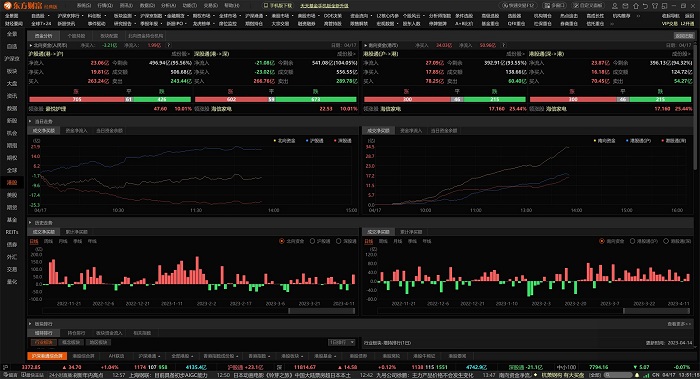Click the question mark icon beside 北向资金 net inflow
The width and height of the screenshot is (700, 379).
click(169, 45)
